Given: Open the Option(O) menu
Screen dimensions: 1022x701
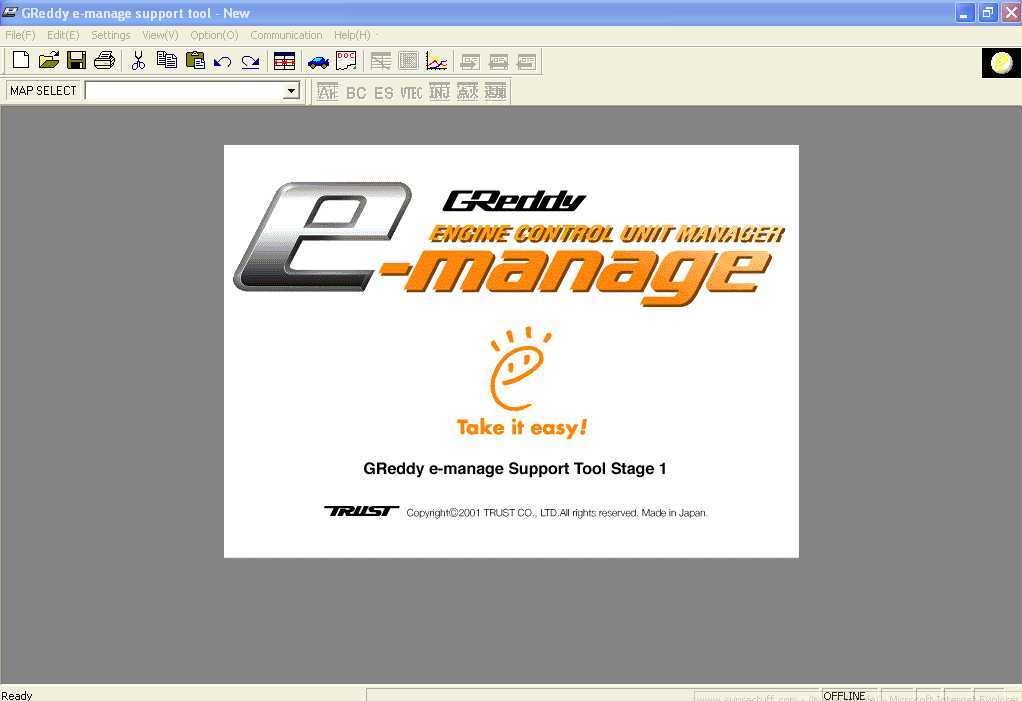Looking at the screenshot, I should tap(214, 35).
